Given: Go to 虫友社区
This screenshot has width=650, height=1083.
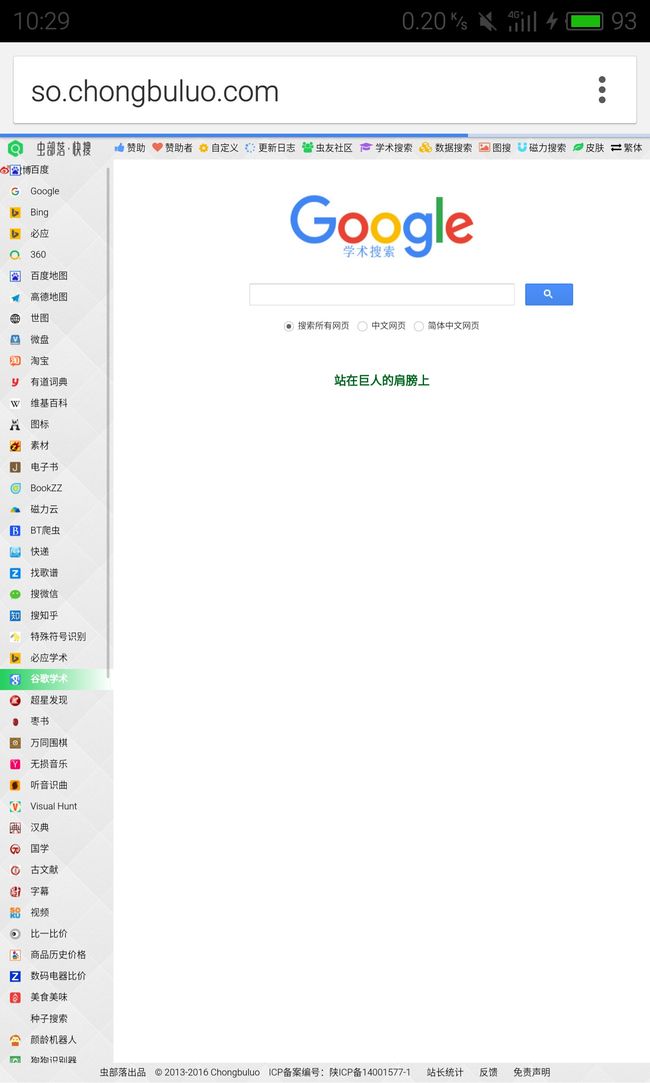Looking at the screenshot, I should tap(327, 148).
